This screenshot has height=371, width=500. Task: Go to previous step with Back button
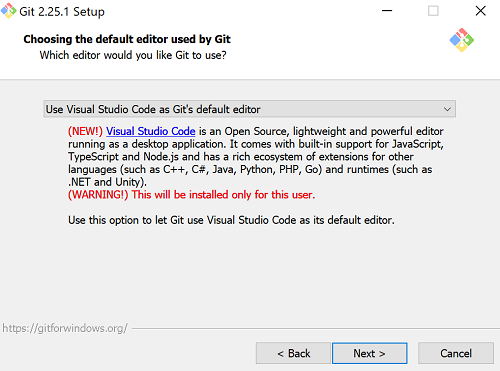(293, 353)
